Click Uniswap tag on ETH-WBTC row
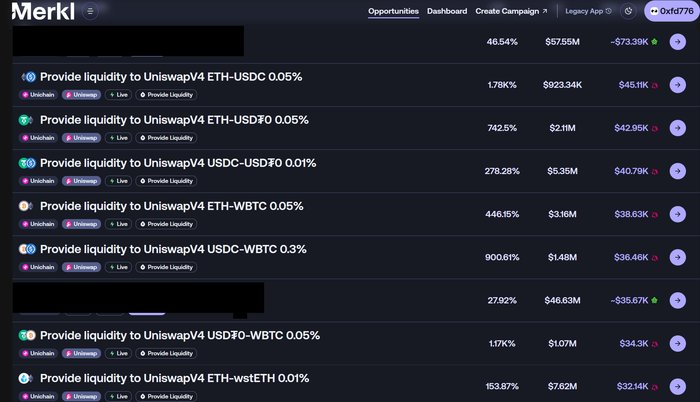700x402 pixels. coord(81,224)
